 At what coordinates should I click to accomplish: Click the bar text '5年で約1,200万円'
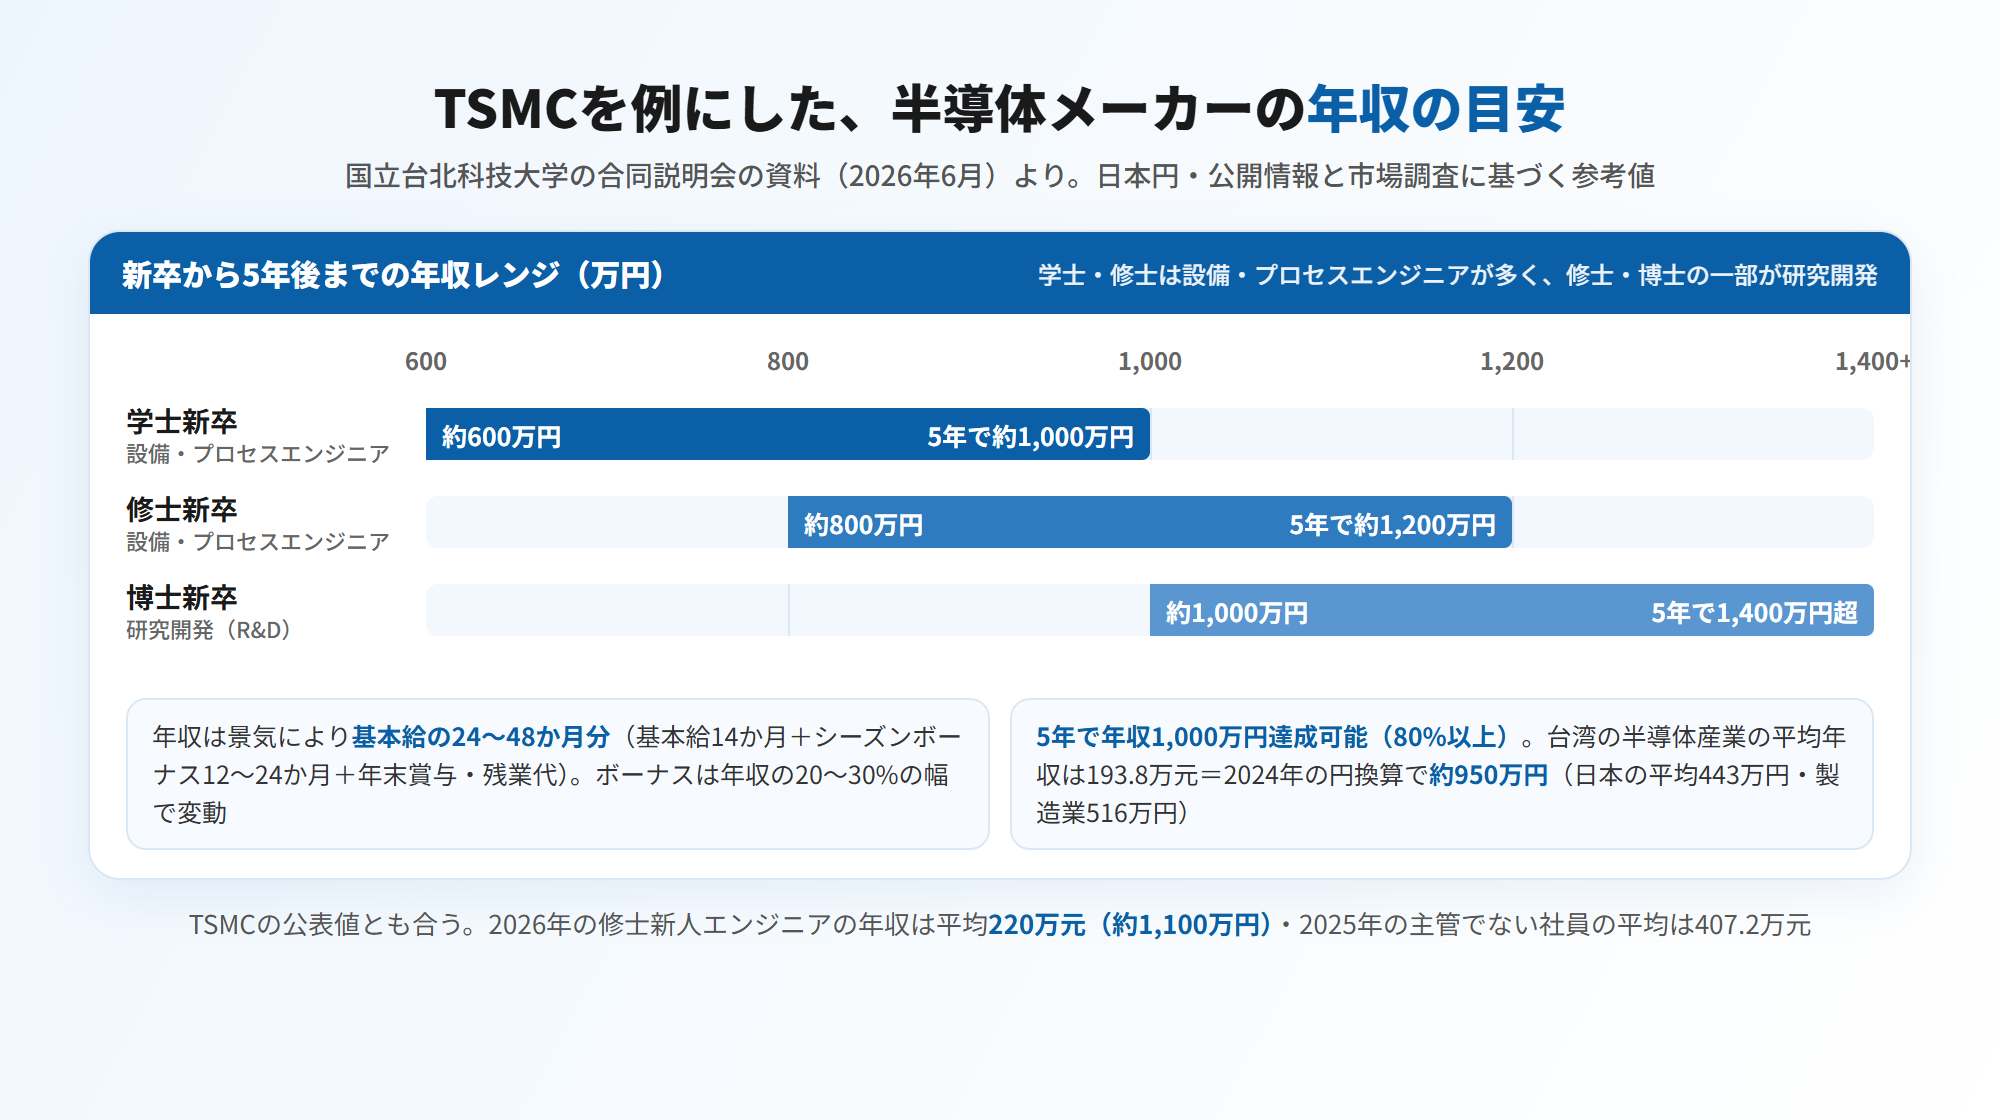(1392, 525)
